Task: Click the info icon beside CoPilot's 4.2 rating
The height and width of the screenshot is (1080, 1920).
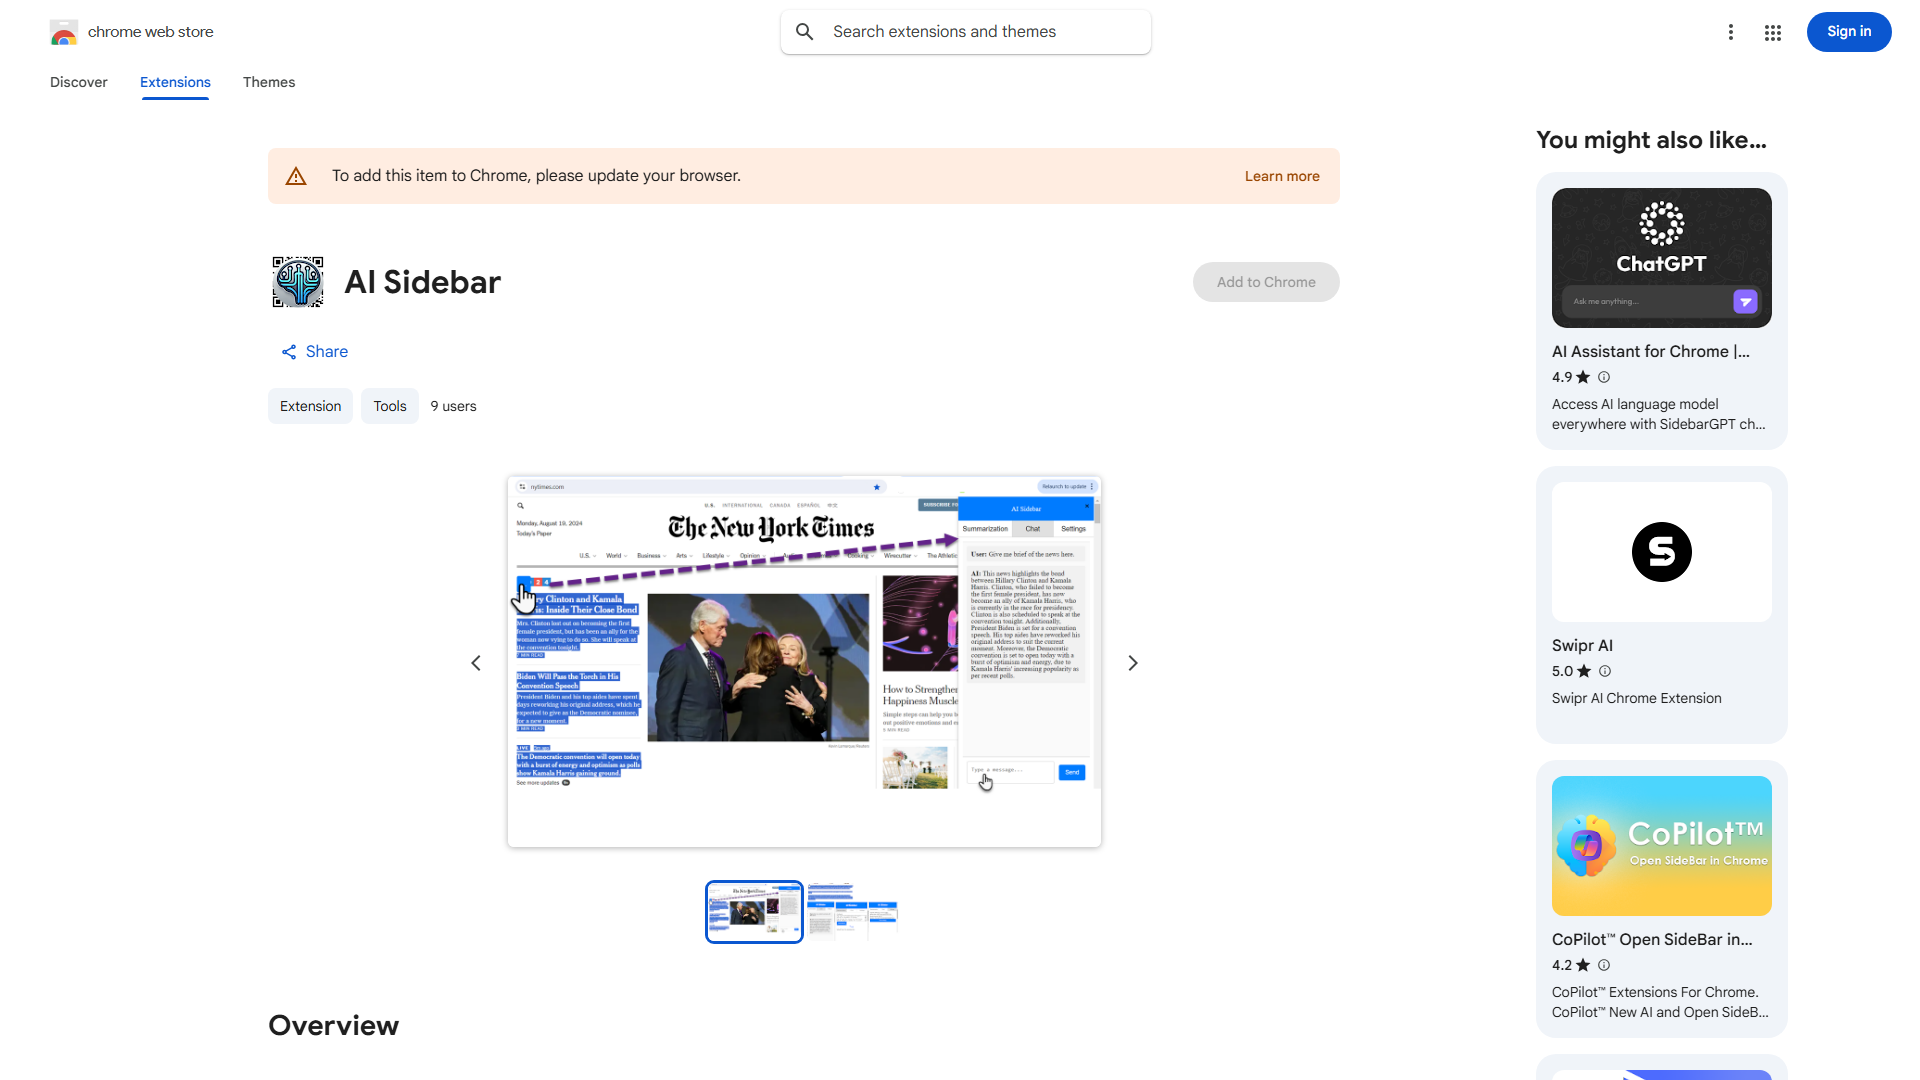Action: pyautogui.click(x=1604, y=965)
